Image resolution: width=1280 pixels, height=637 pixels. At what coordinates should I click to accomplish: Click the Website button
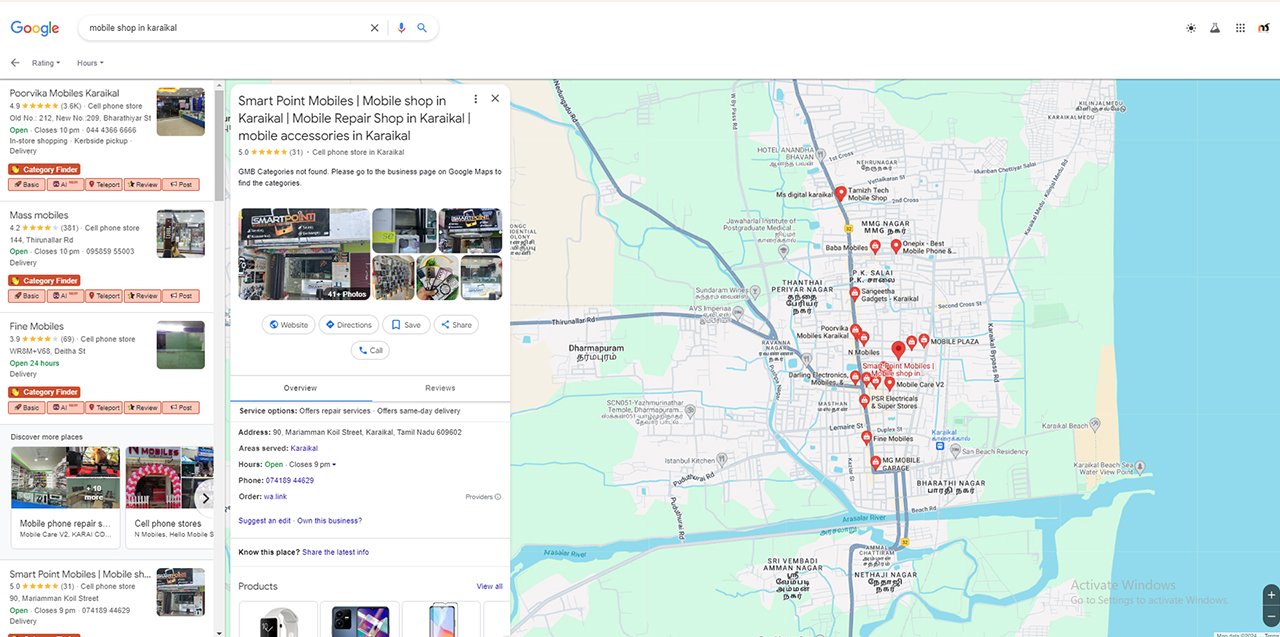point(289,325)
